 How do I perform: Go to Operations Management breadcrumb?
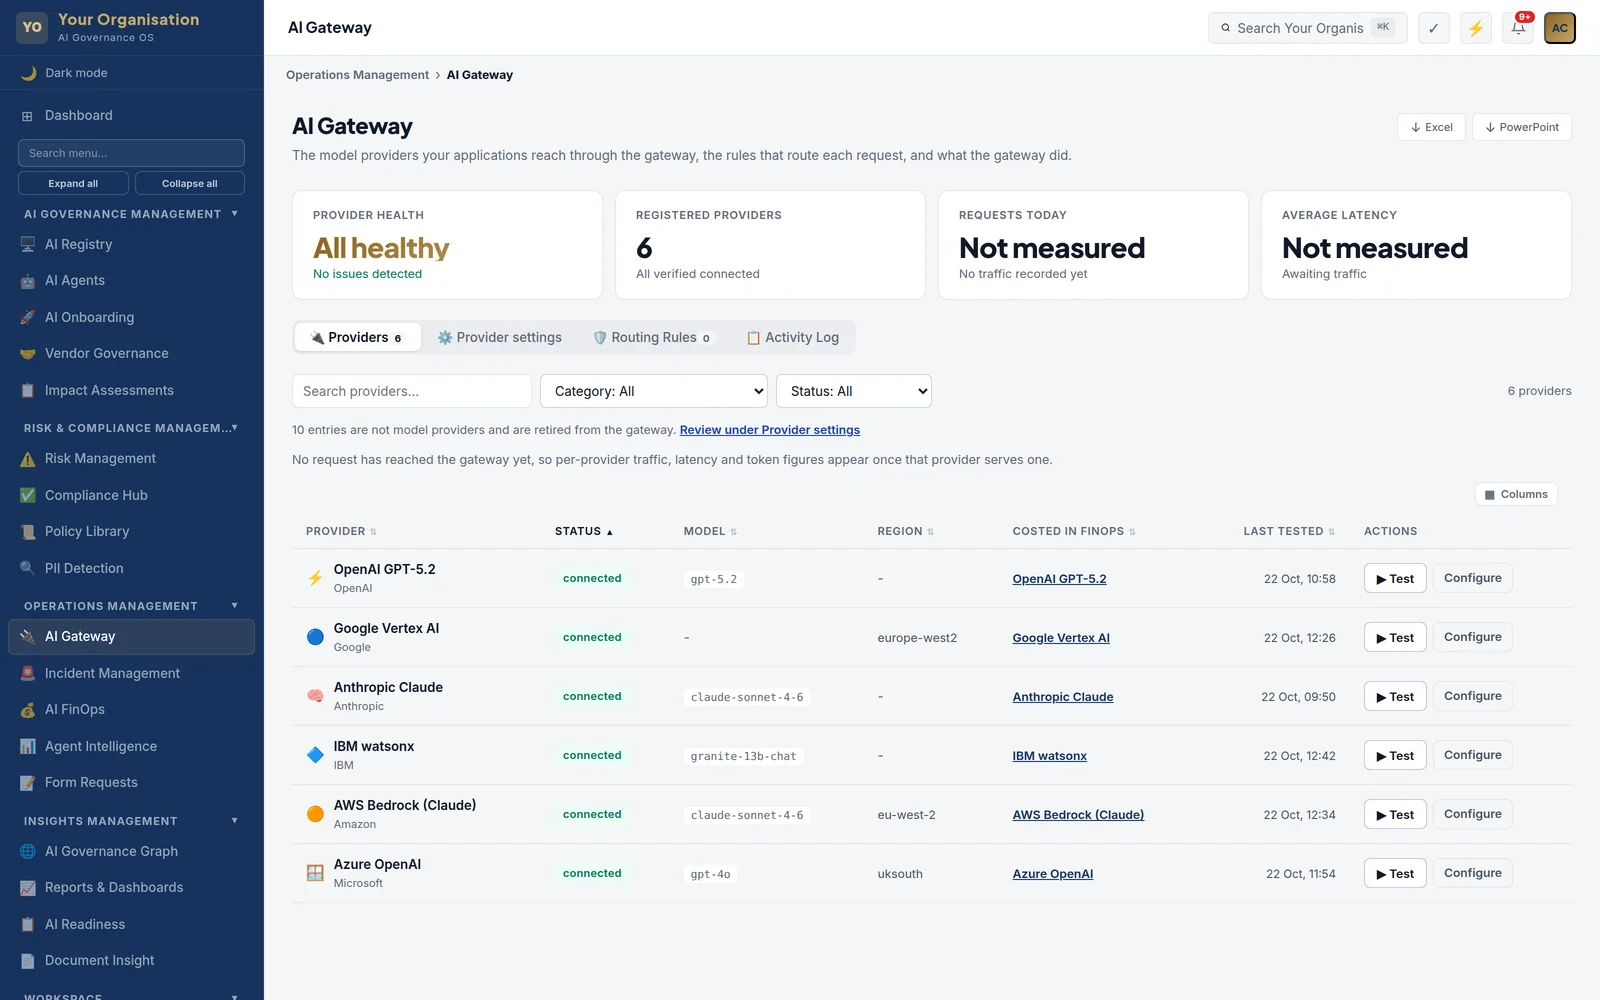pos(357,75)
